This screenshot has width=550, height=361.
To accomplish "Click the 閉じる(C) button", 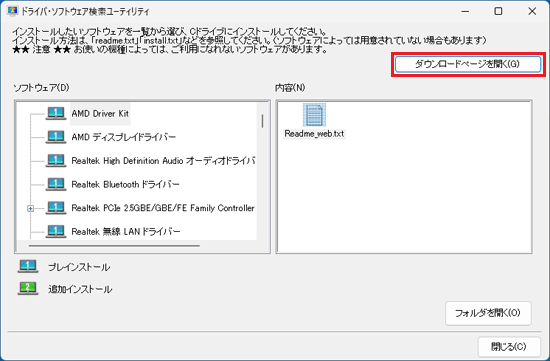I will 509,347.
